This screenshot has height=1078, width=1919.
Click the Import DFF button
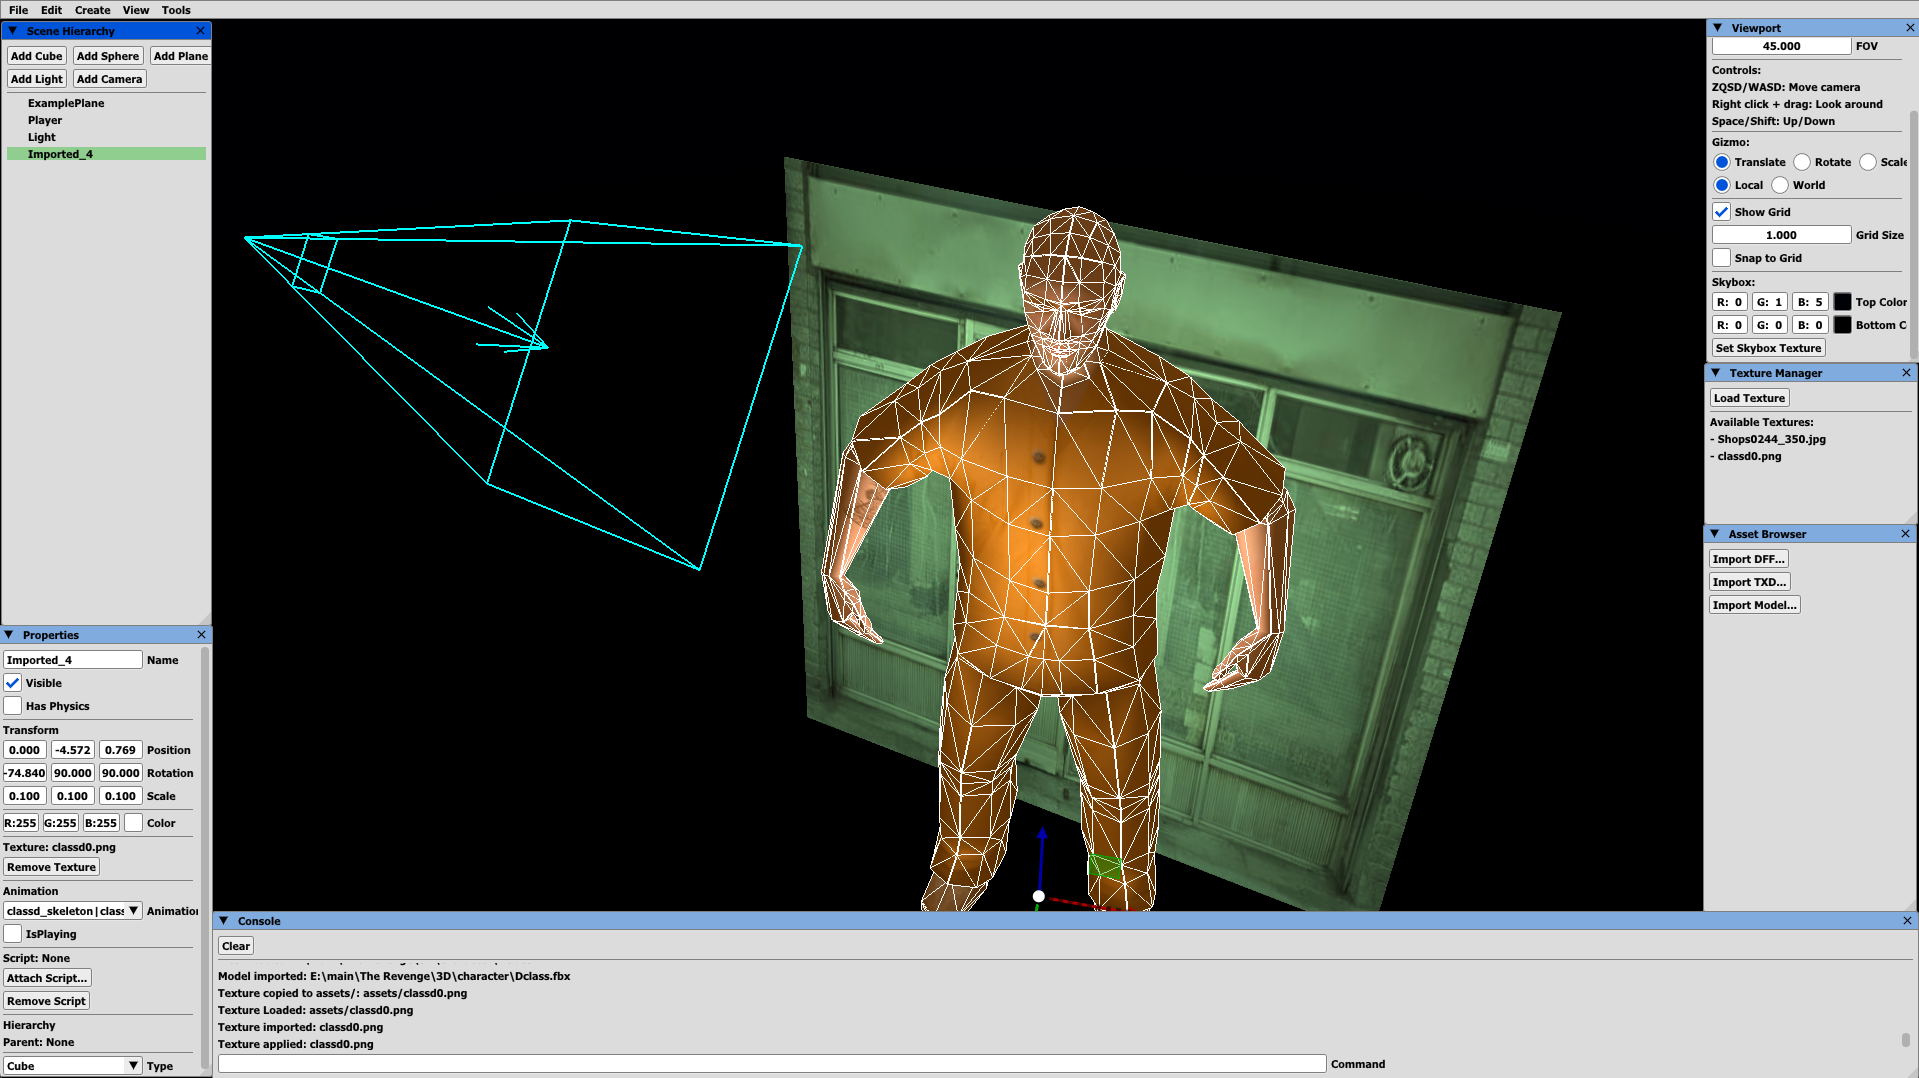1748,559
